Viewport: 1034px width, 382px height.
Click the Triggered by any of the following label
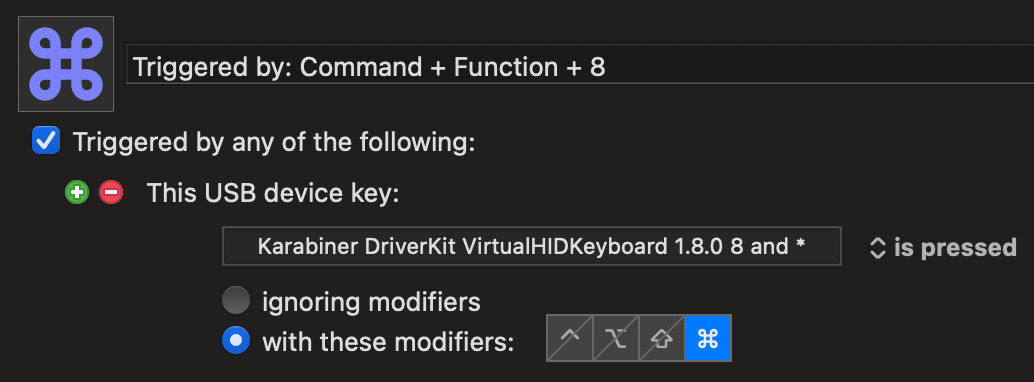[274, 142]
